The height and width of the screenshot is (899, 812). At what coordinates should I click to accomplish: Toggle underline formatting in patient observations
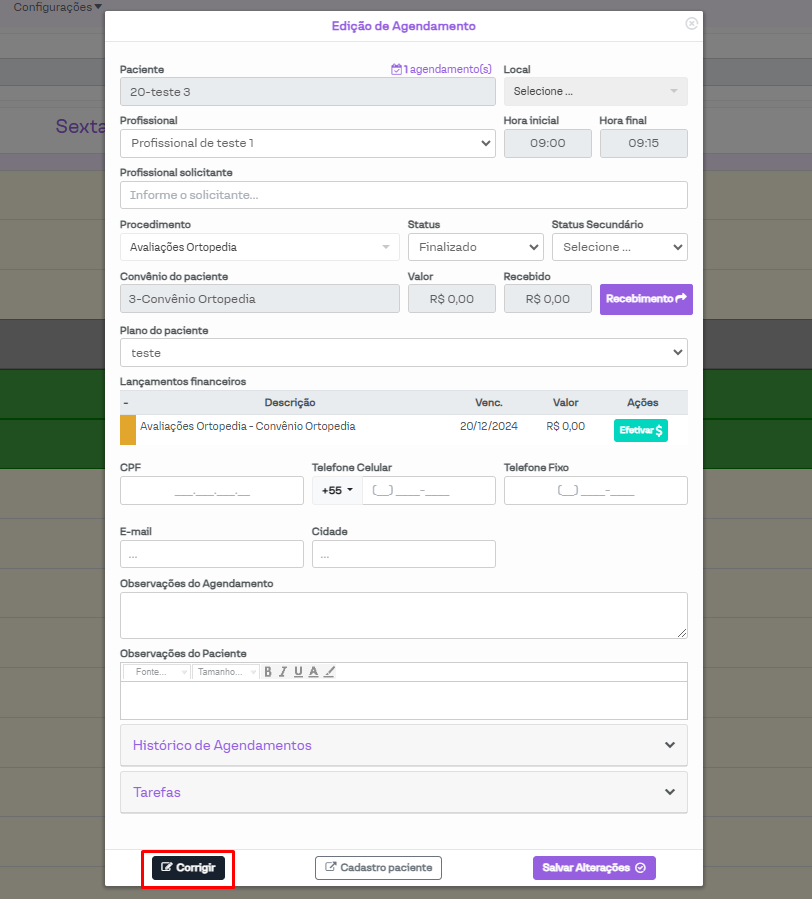pos(298,672)
